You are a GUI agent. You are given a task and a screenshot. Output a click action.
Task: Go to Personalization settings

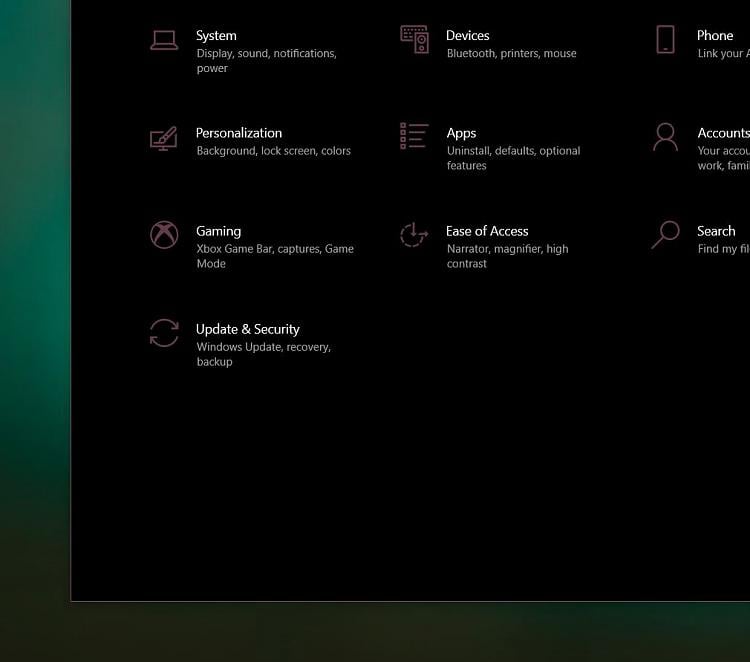coord(239,133)
